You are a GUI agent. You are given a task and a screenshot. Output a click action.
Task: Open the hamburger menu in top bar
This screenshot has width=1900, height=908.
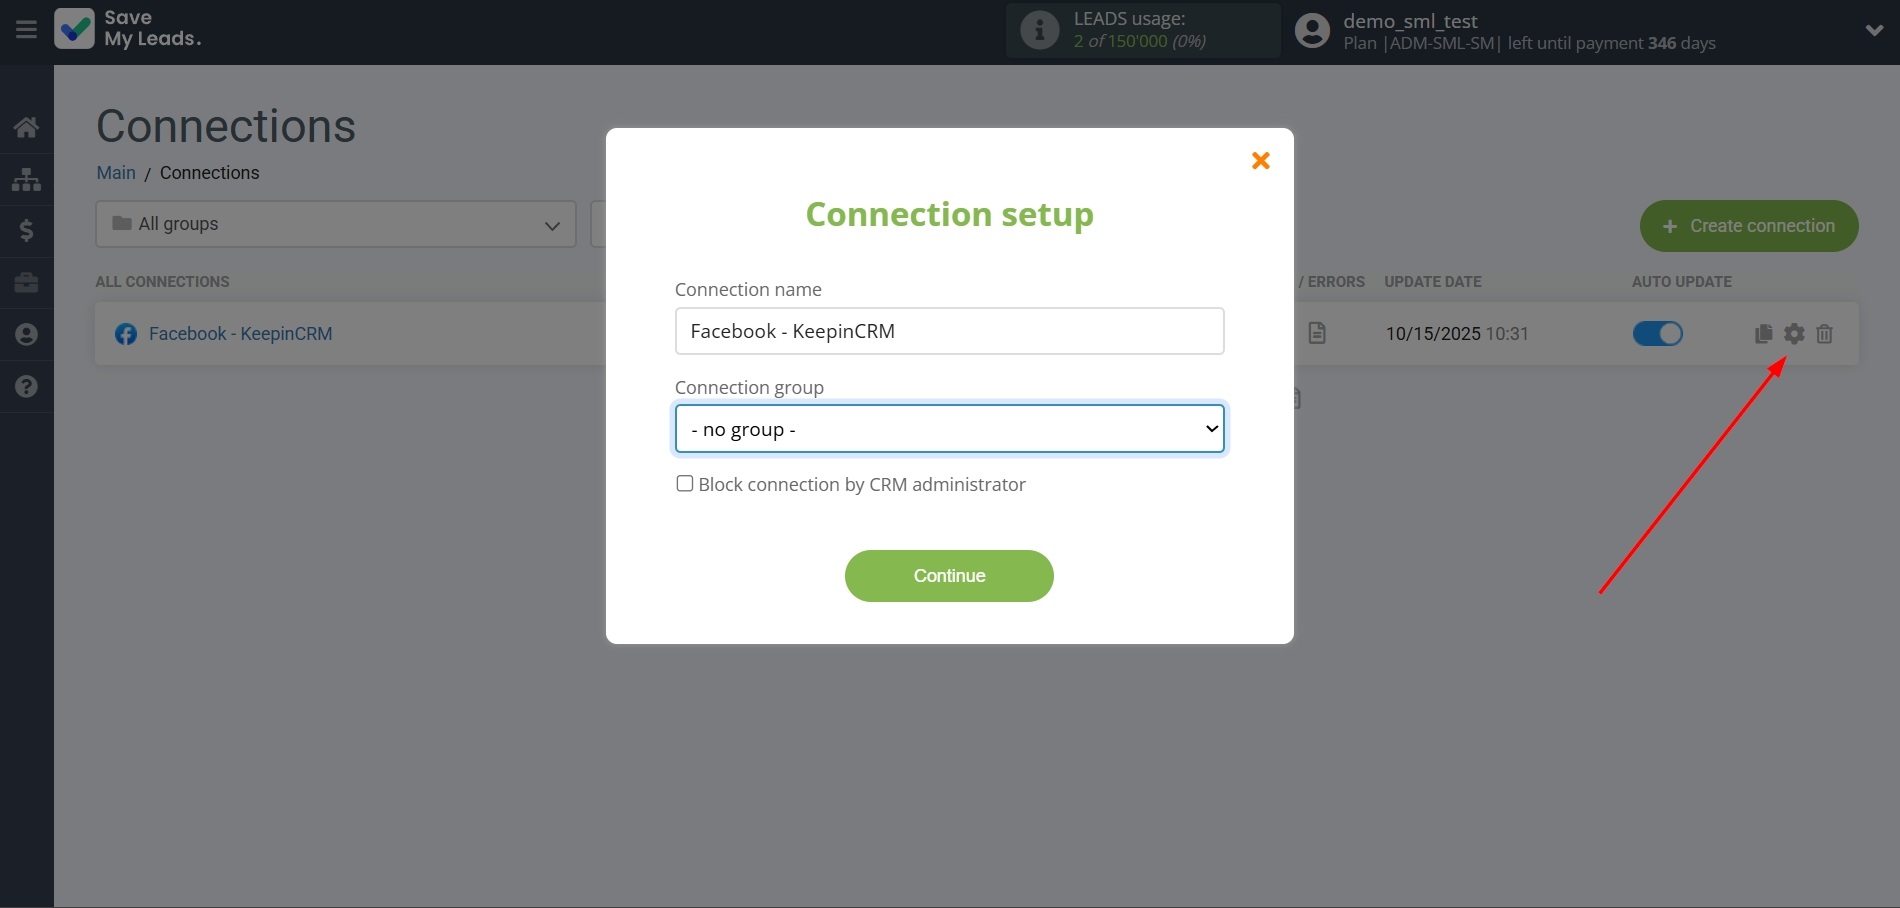26,30
